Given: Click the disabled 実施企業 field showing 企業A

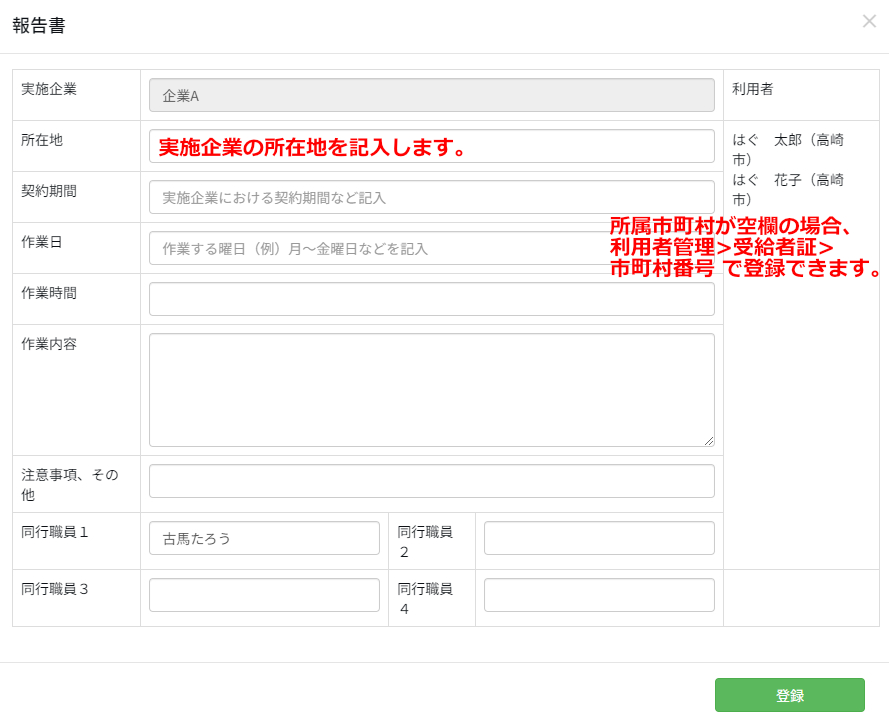Looking at the screenshot, I should coord(431,95).
